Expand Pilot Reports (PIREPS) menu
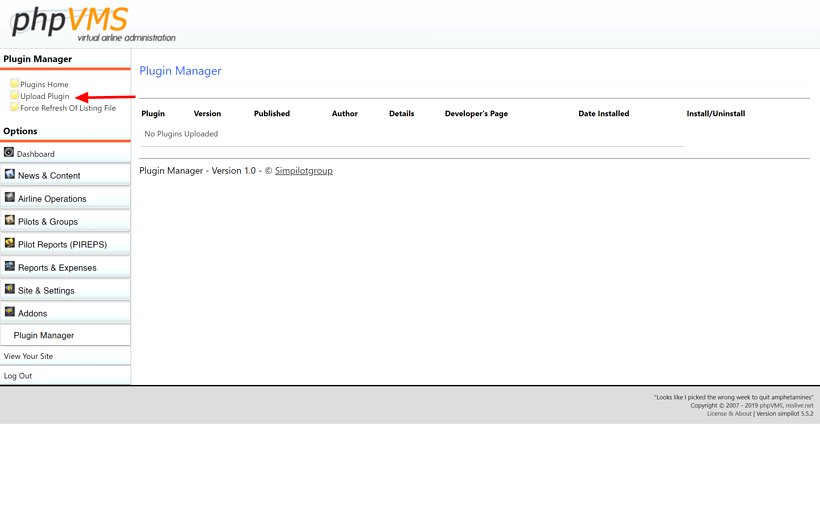 (x=63, y=245)
